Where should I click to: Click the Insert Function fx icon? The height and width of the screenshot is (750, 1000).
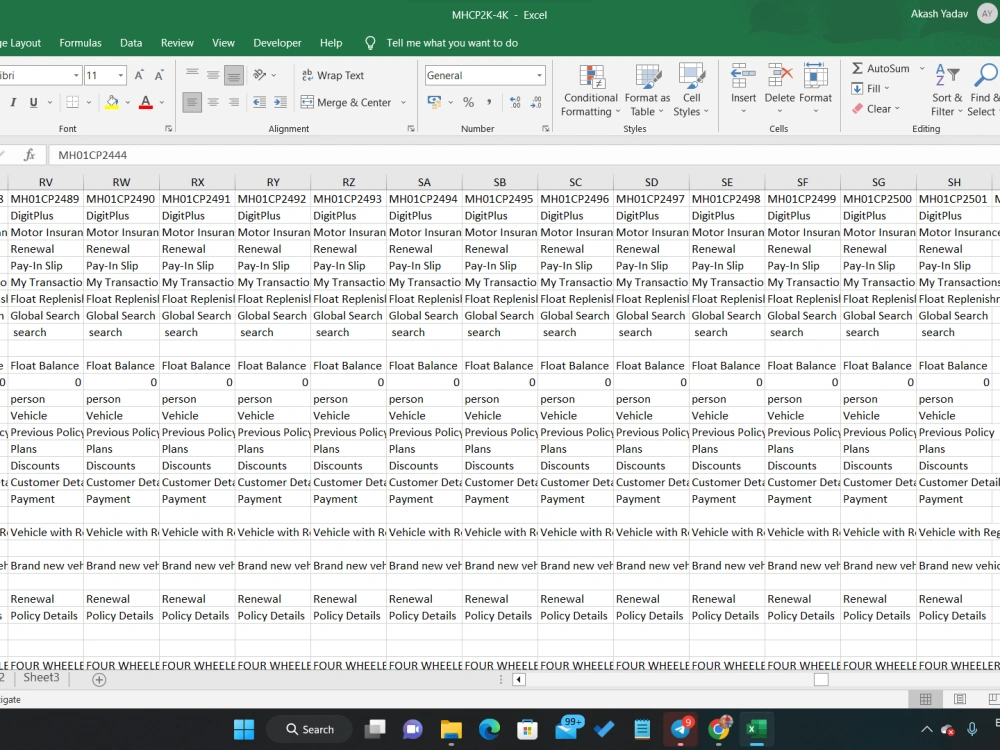[29, 155]
